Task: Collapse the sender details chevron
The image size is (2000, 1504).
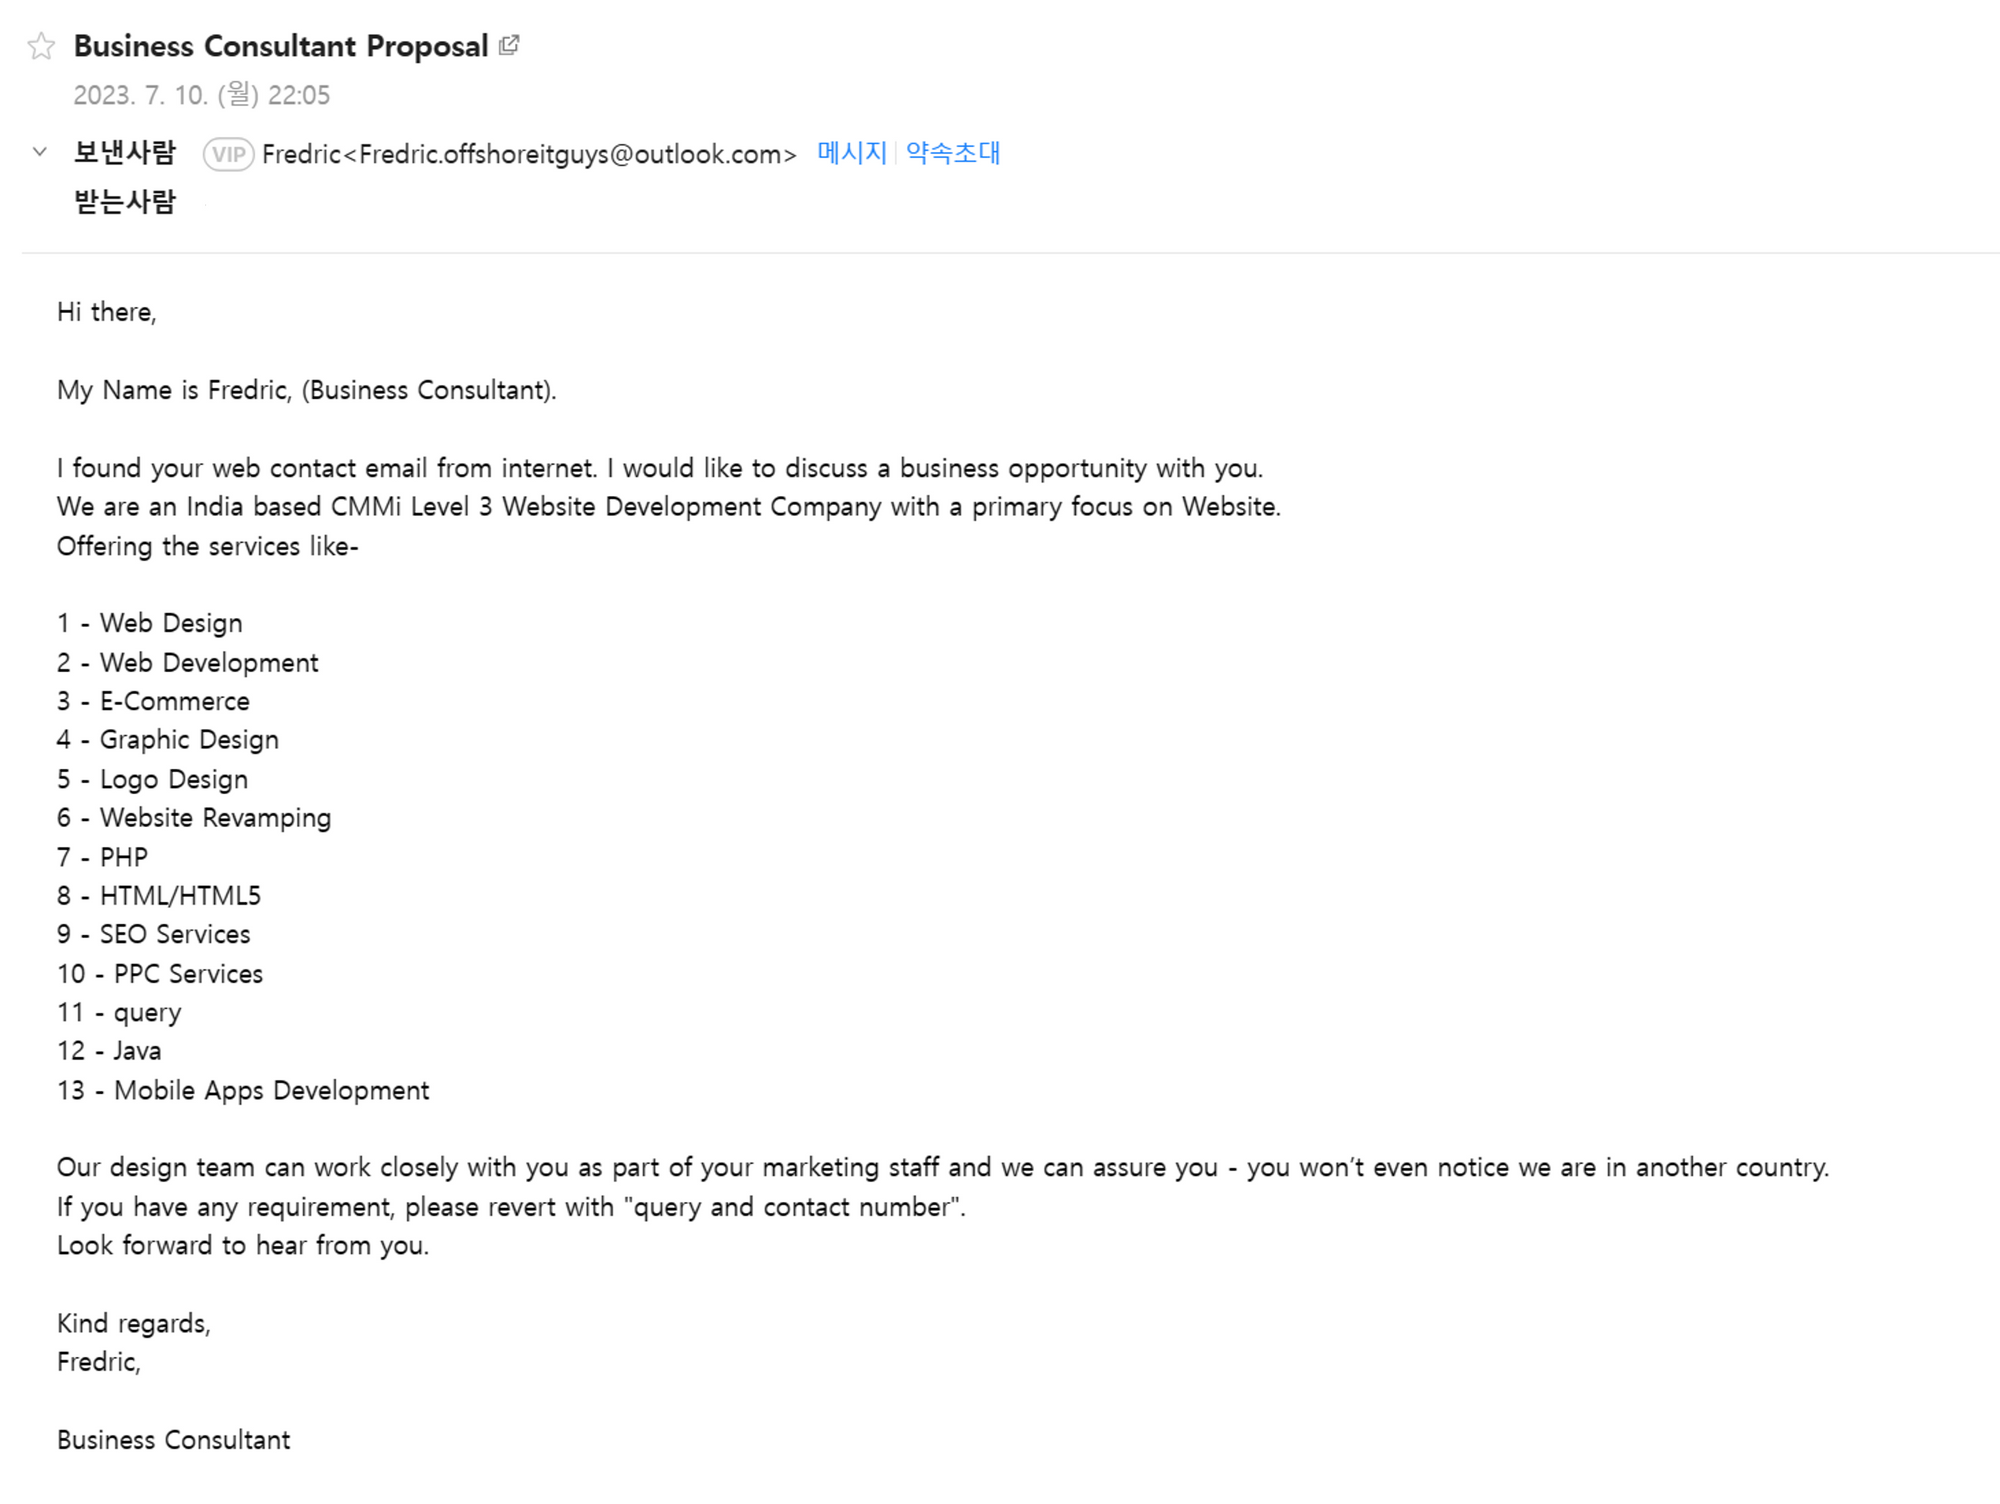Action: pos(40,152)
